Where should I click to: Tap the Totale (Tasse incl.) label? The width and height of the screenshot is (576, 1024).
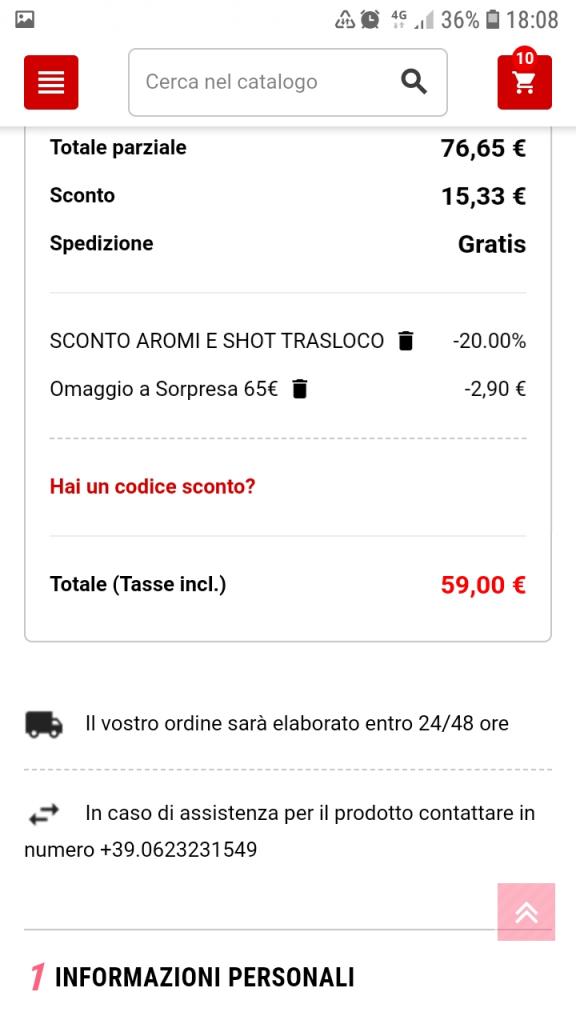tap(138, 584)
